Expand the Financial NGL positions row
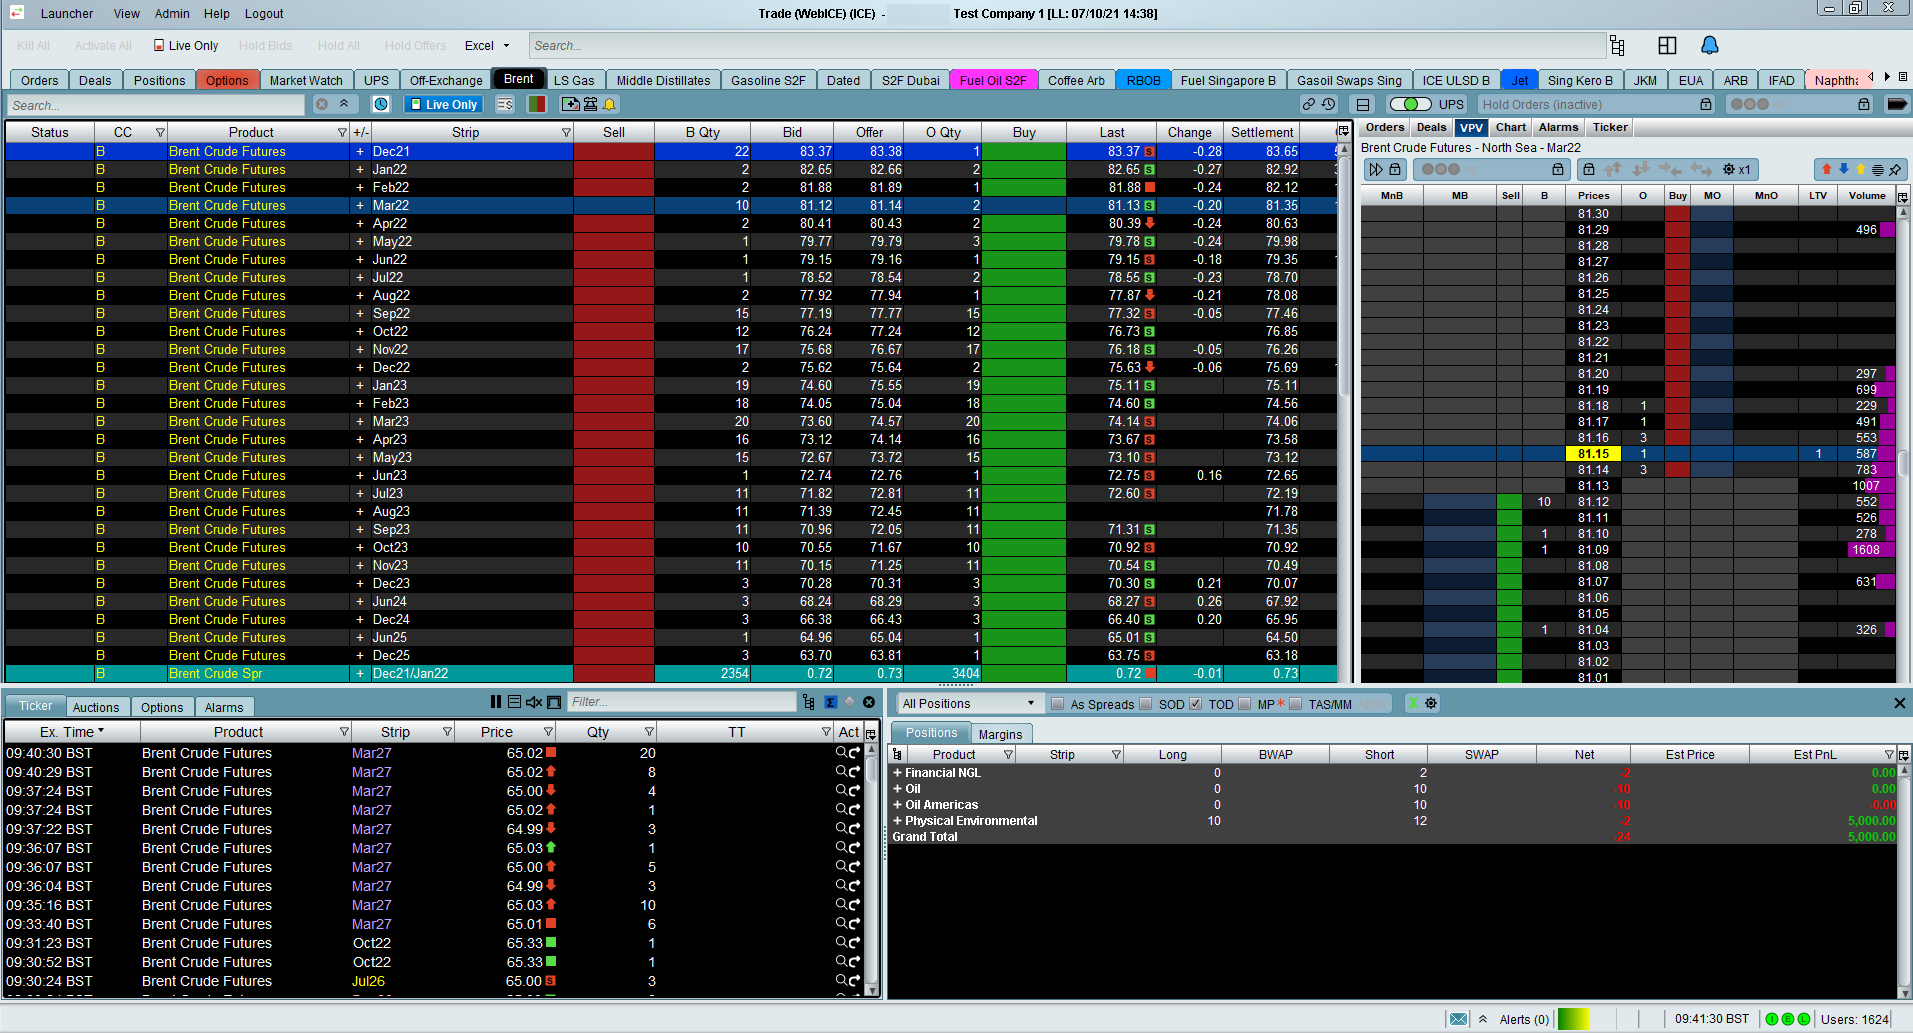 coord(897,773)
